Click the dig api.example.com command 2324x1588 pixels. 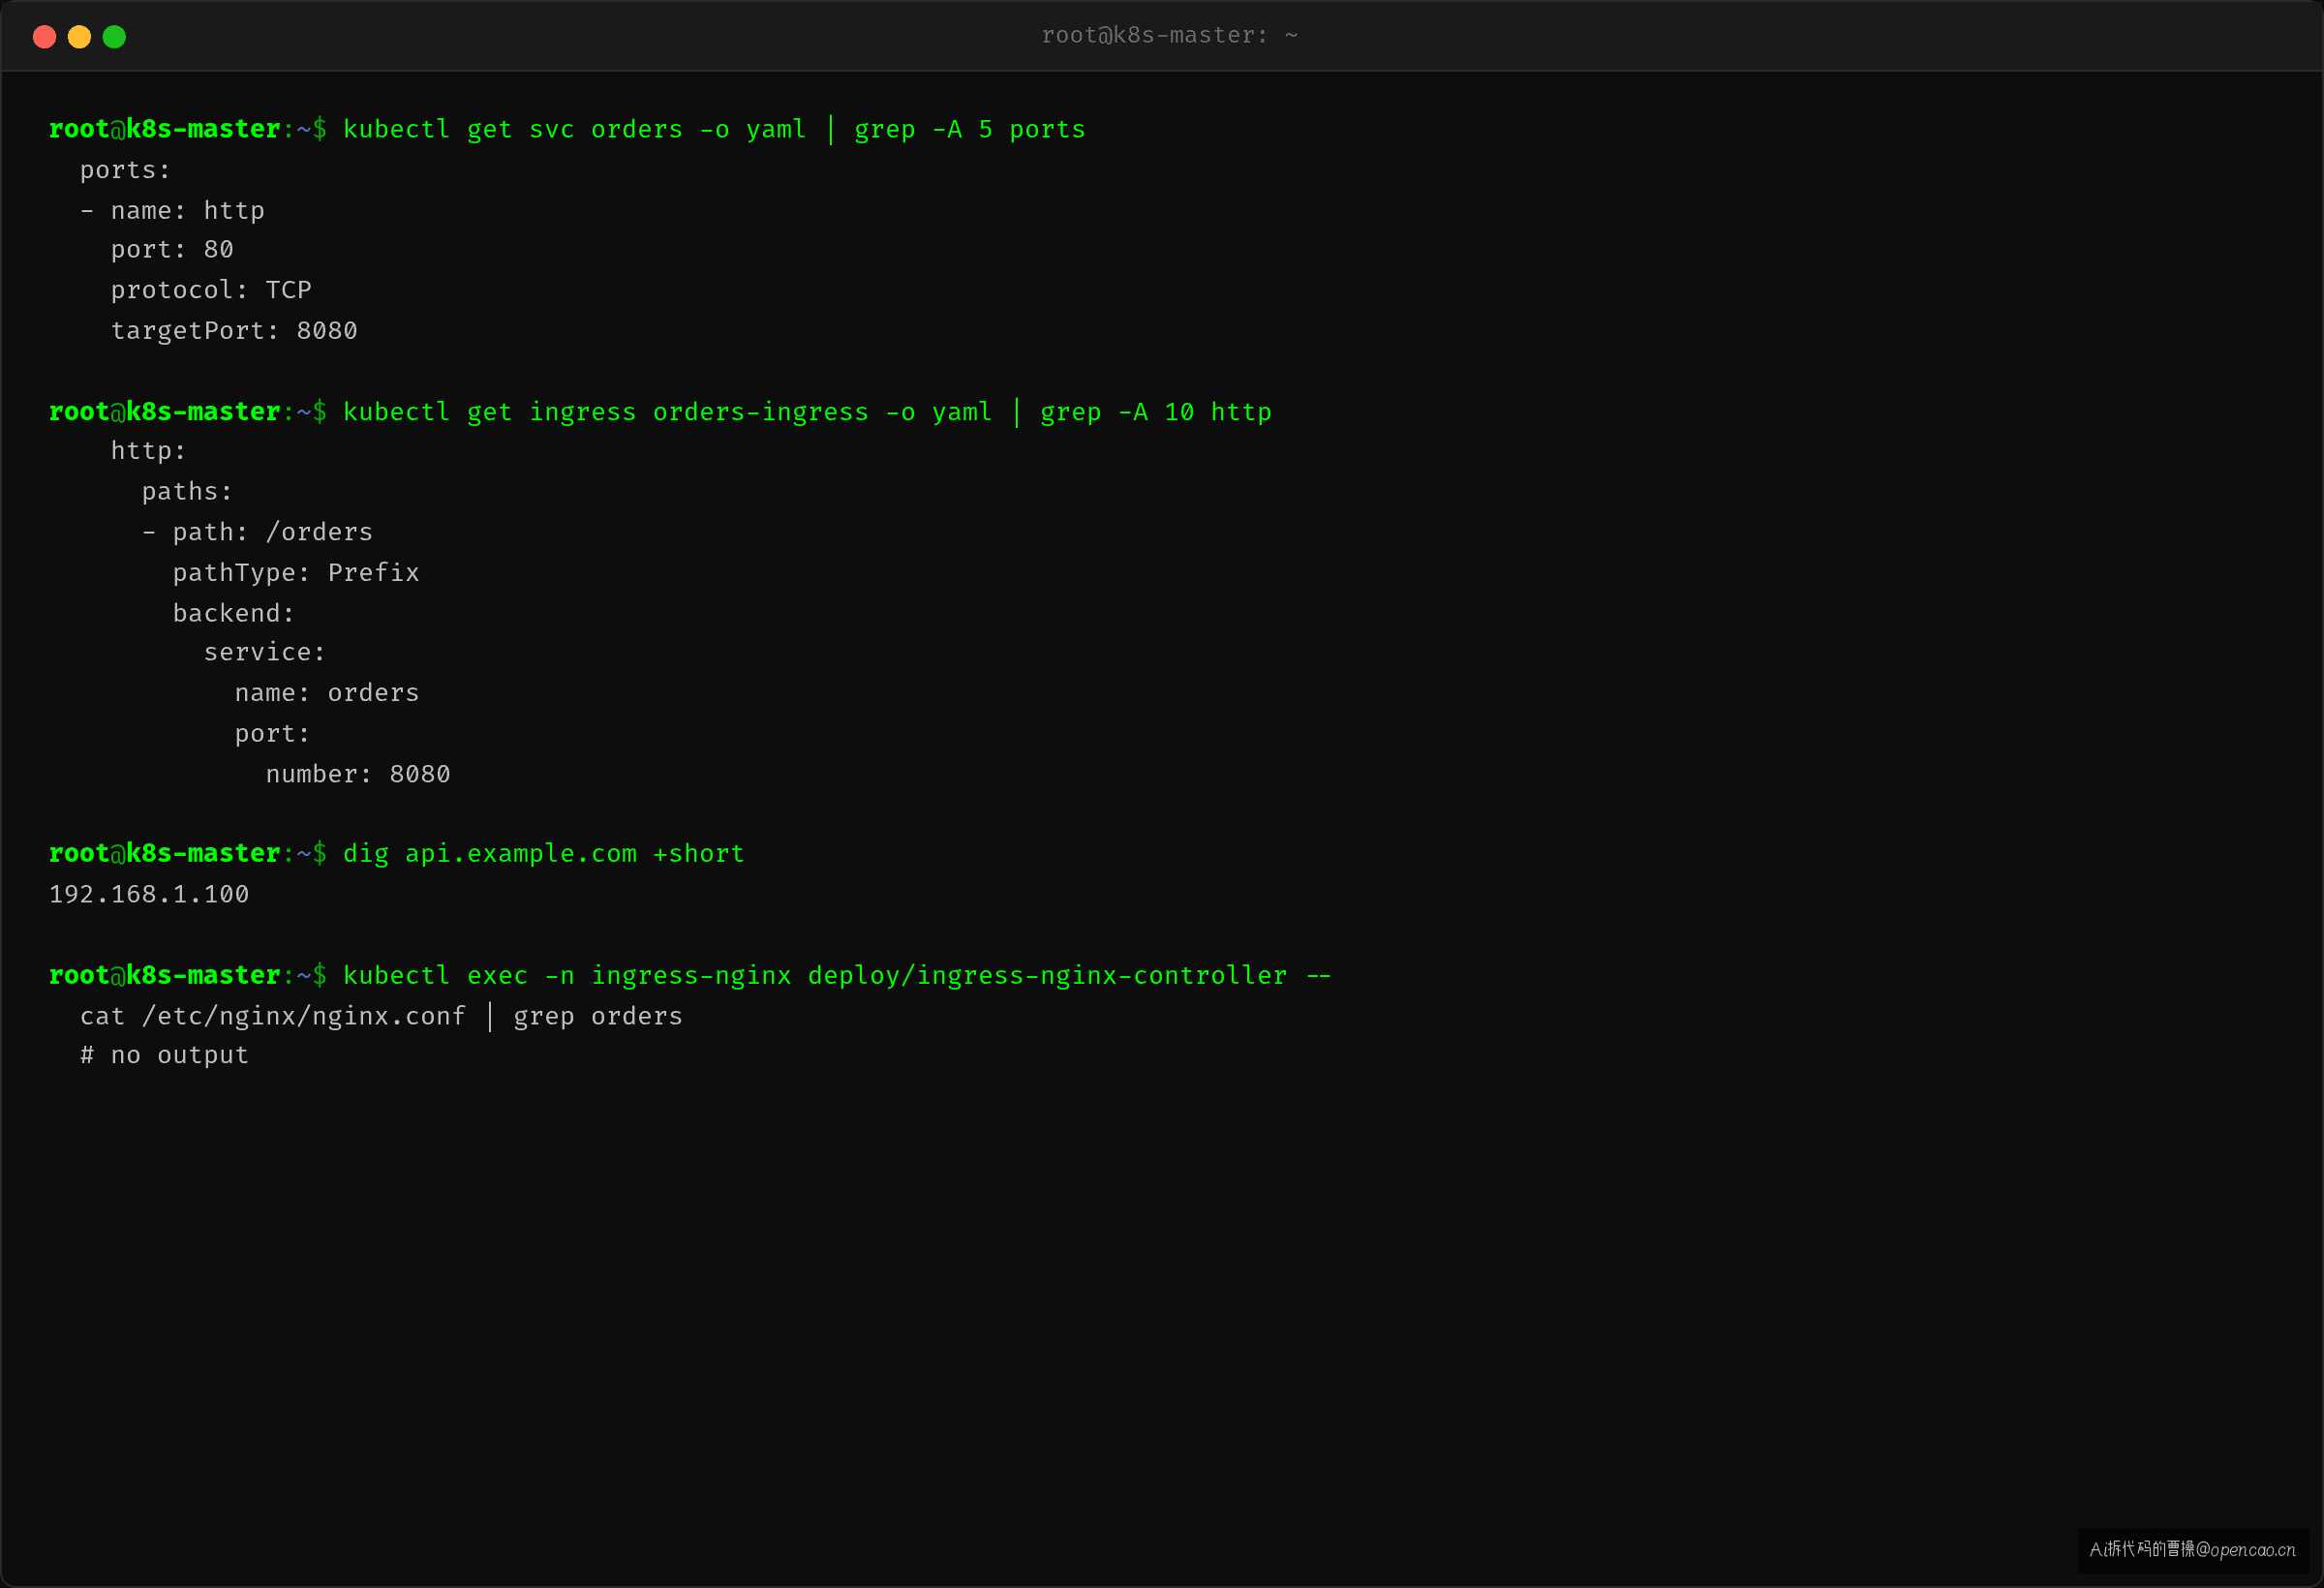pyautogui.click(x=544, y=854)
